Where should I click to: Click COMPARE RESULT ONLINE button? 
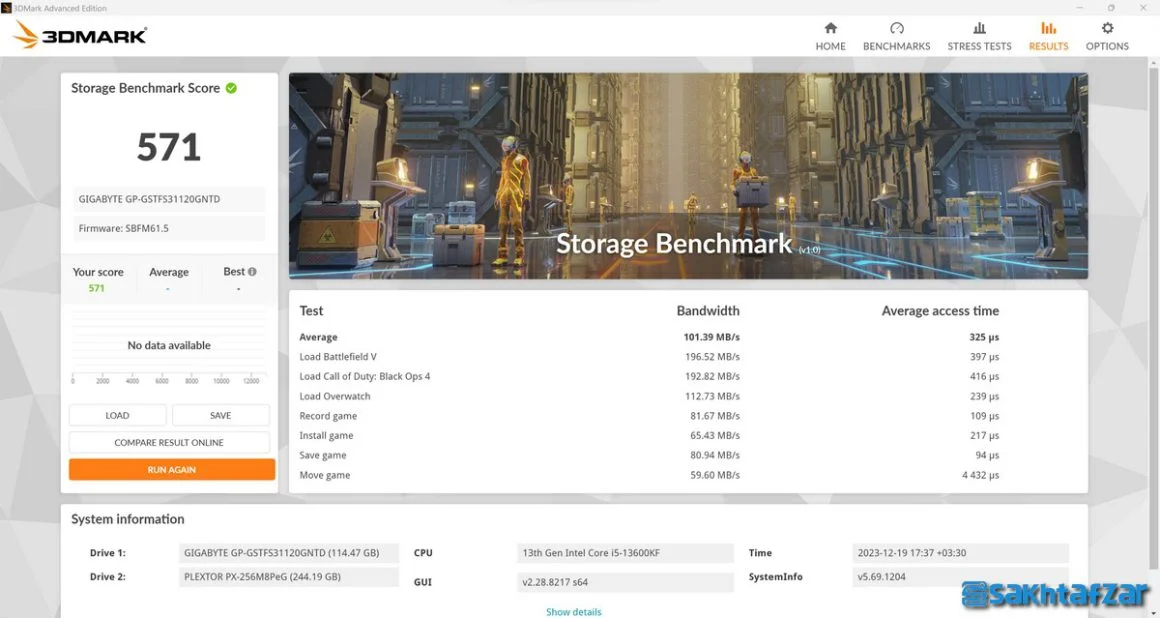point(169,443)
